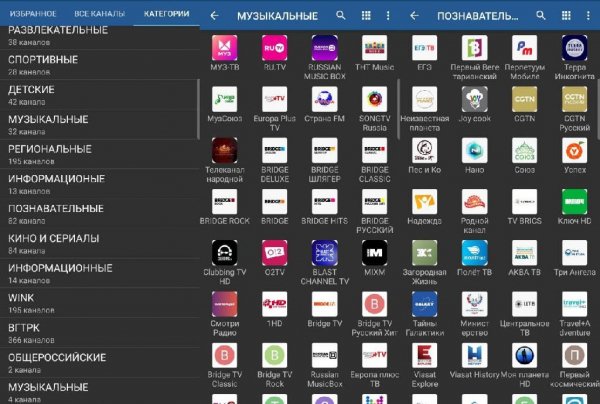
Task: Select the SONGTV Russia channel
Action: coord(375,99)
